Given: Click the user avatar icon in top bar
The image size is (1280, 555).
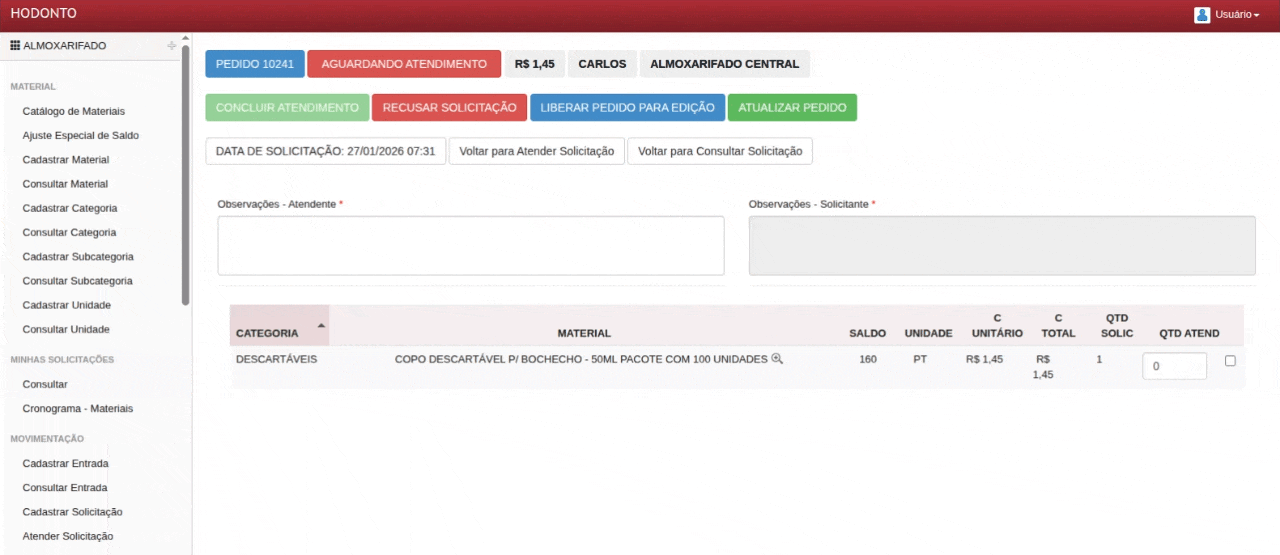Looking at the screenshot, I should point(1202,15).
